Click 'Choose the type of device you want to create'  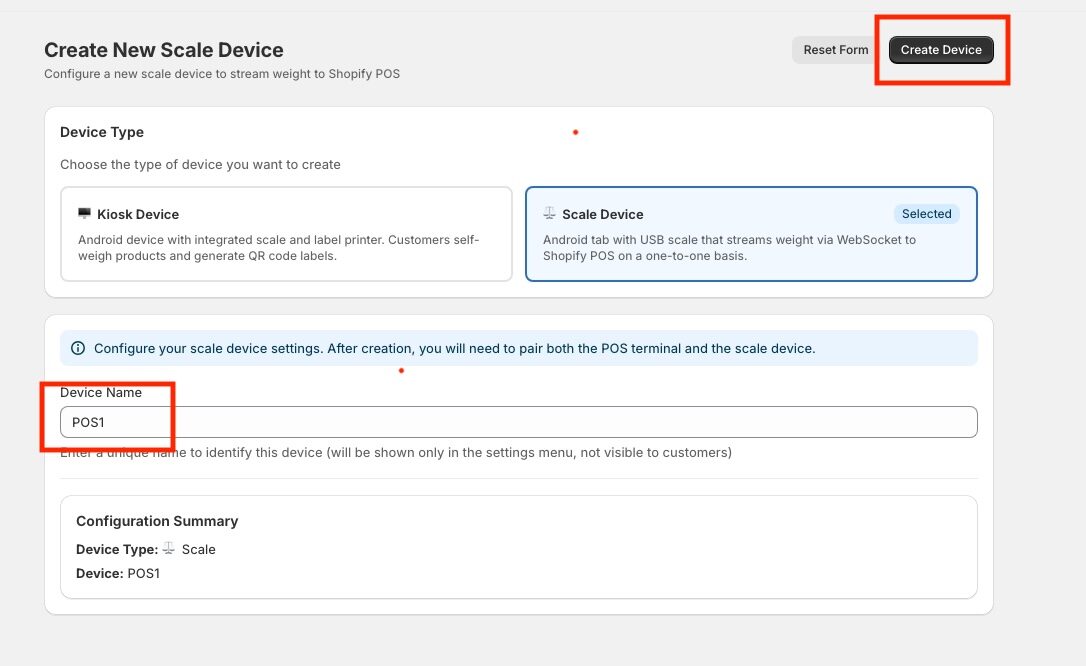point(200,165)
